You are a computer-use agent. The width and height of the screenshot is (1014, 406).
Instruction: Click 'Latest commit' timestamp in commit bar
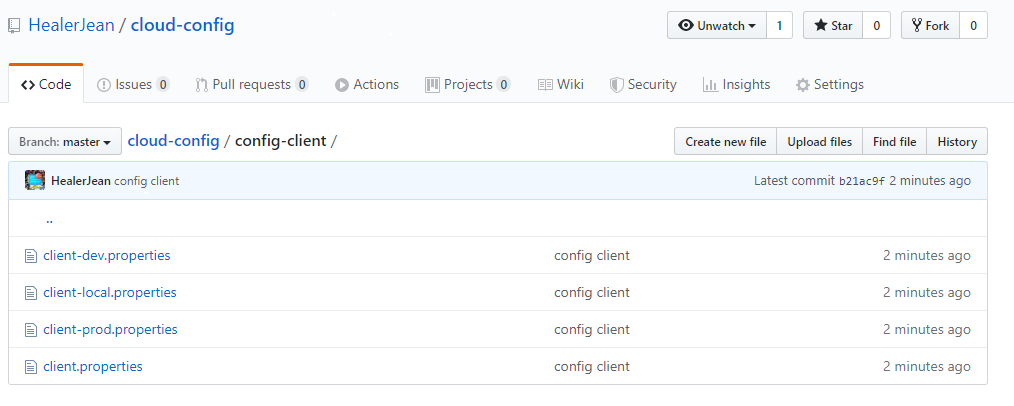[930, 181]
